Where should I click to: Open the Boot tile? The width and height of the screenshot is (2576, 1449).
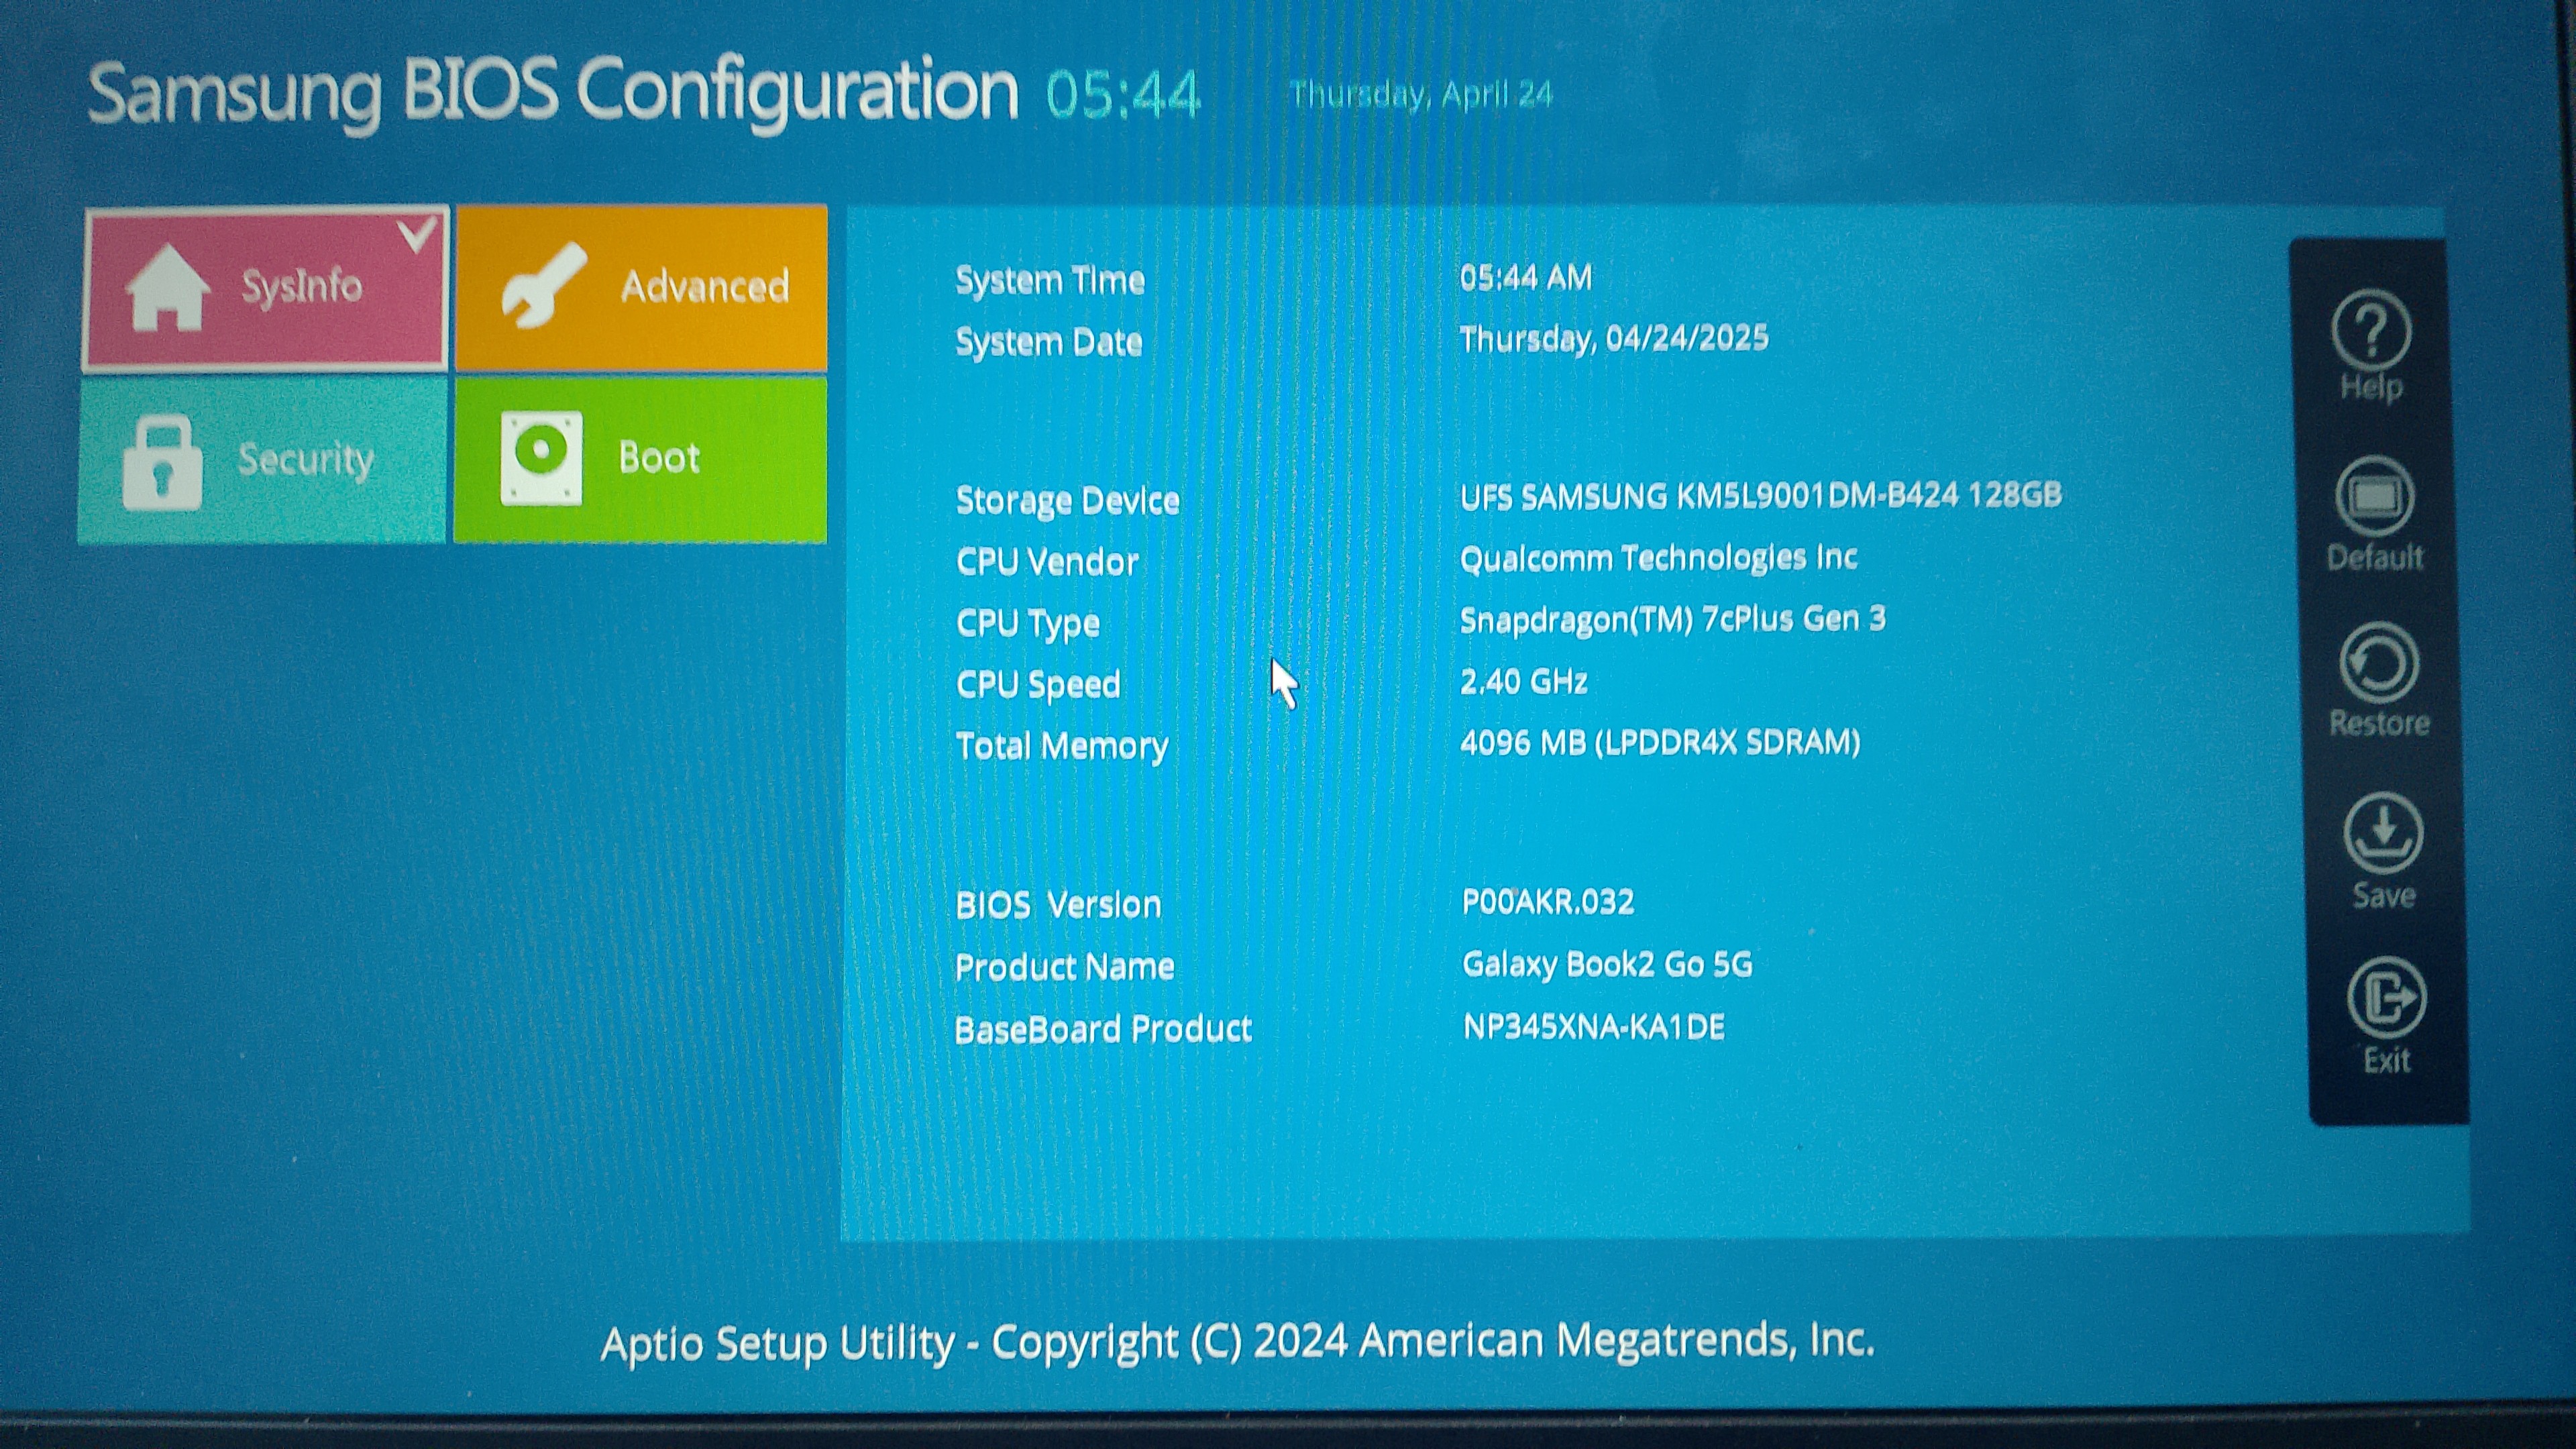point(640,459)
